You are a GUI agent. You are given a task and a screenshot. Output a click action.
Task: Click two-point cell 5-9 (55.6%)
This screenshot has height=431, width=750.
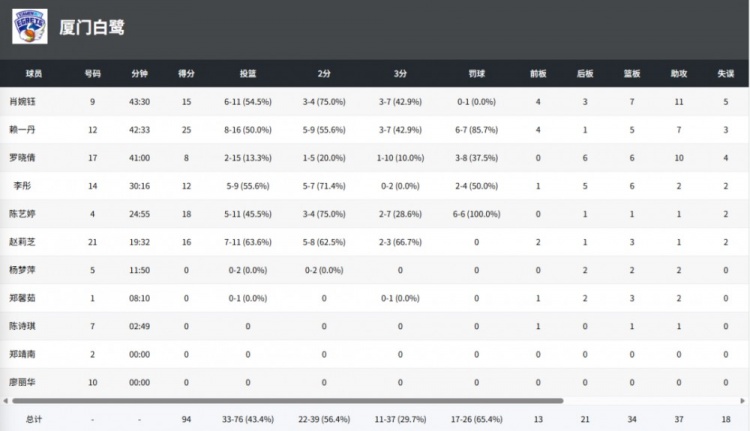(x=324, y=130)
